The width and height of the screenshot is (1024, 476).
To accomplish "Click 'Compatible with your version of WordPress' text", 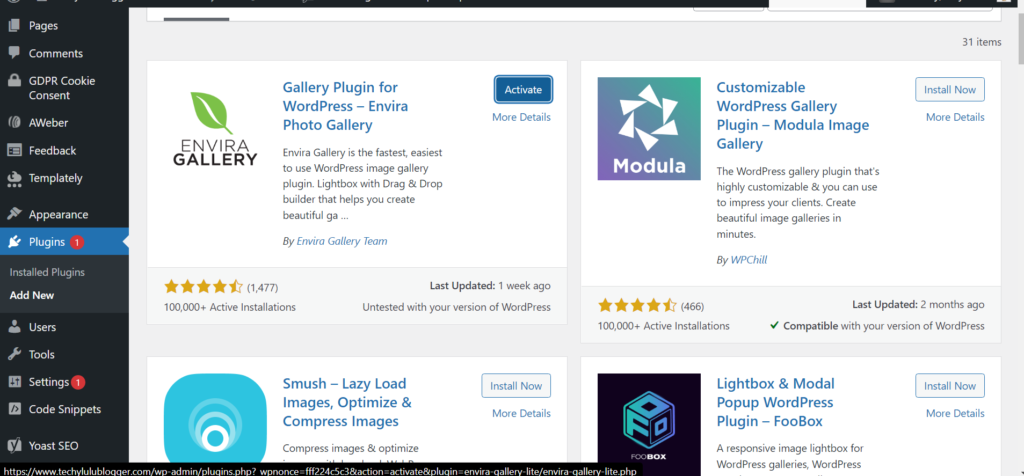I will click(877, 325).
